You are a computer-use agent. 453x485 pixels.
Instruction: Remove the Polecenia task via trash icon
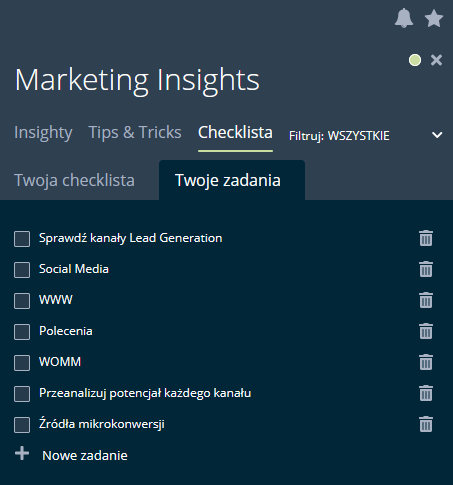click(x=426, y=331)
